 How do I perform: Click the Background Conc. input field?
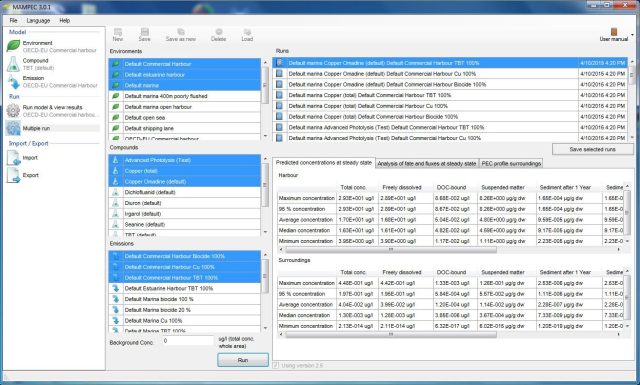click(x=187, y=340)
